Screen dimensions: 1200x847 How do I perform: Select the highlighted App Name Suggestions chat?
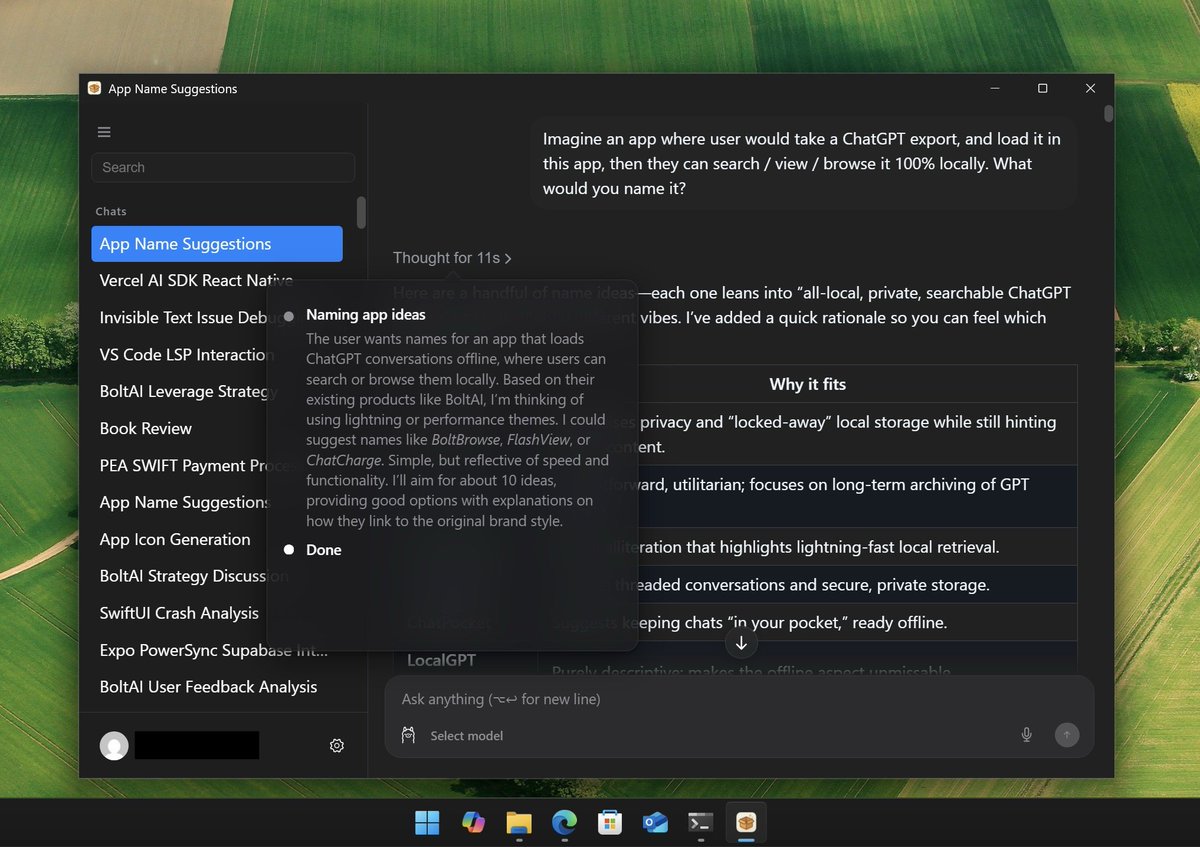(217, 244)
